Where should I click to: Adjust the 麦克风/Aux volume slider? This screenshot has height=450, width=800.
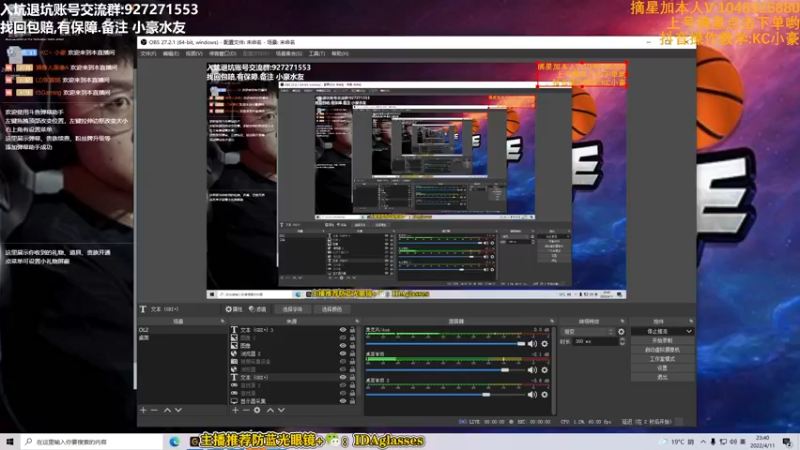(445, 344)
